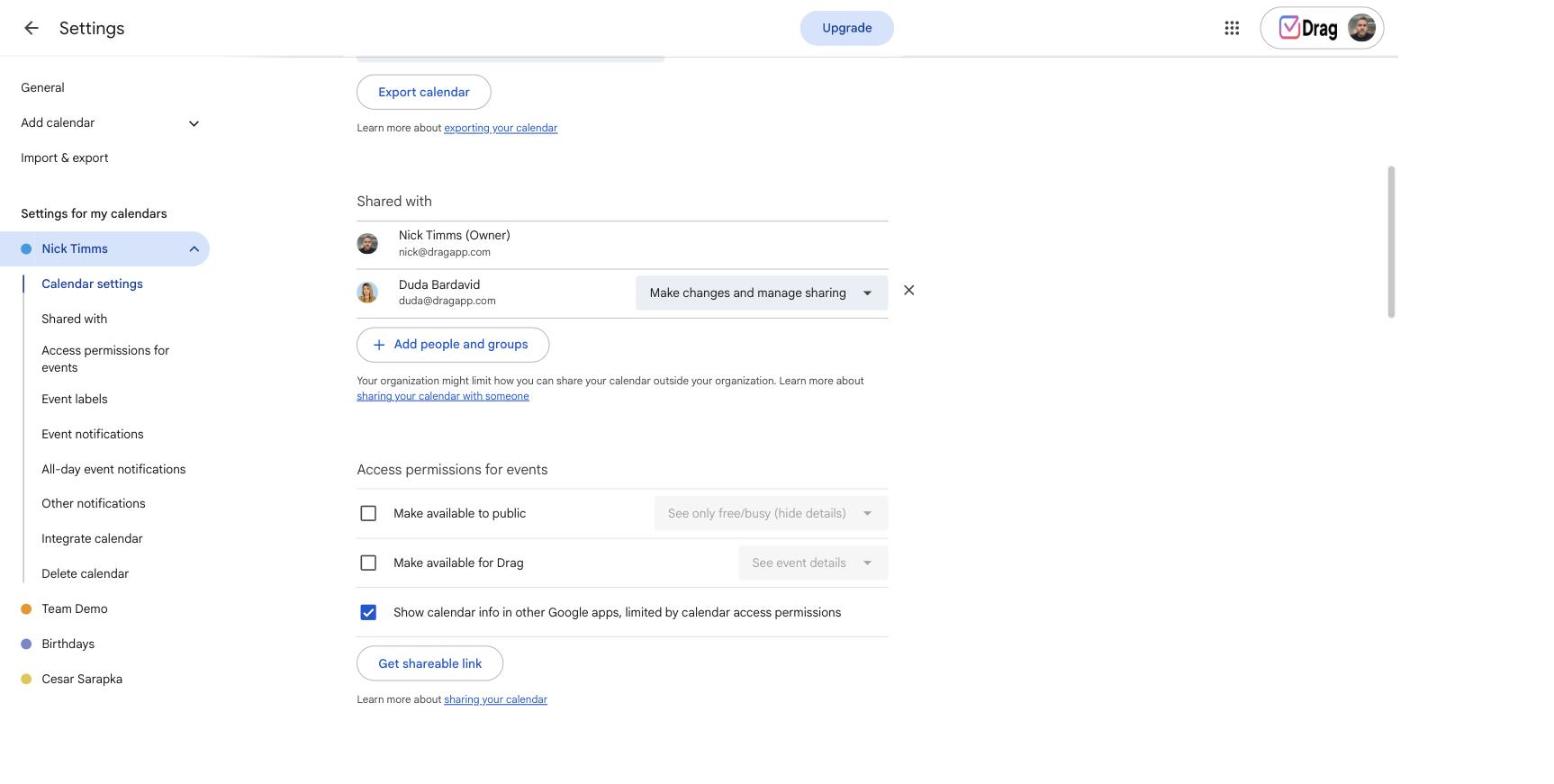Viewport: 1554px width, 784px height.
Task: Click the duda@dragapp.com email text
Action: coord(447,301)
